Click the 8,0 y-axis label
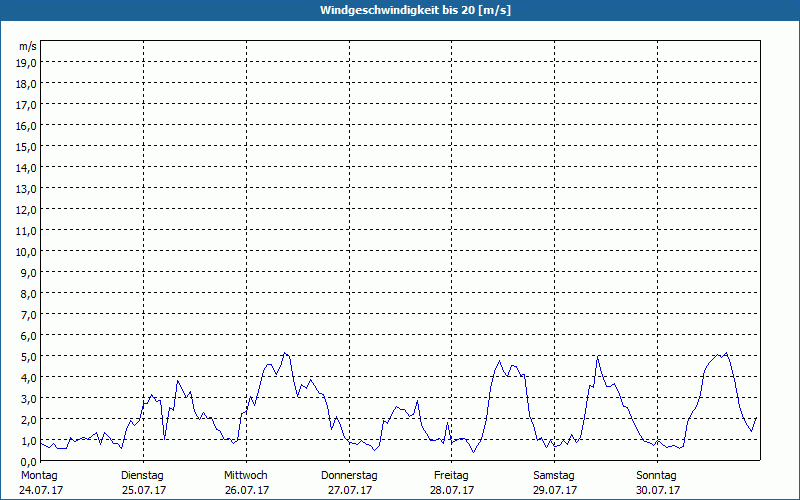The image size is (800, 500). [x=29, y=294]
